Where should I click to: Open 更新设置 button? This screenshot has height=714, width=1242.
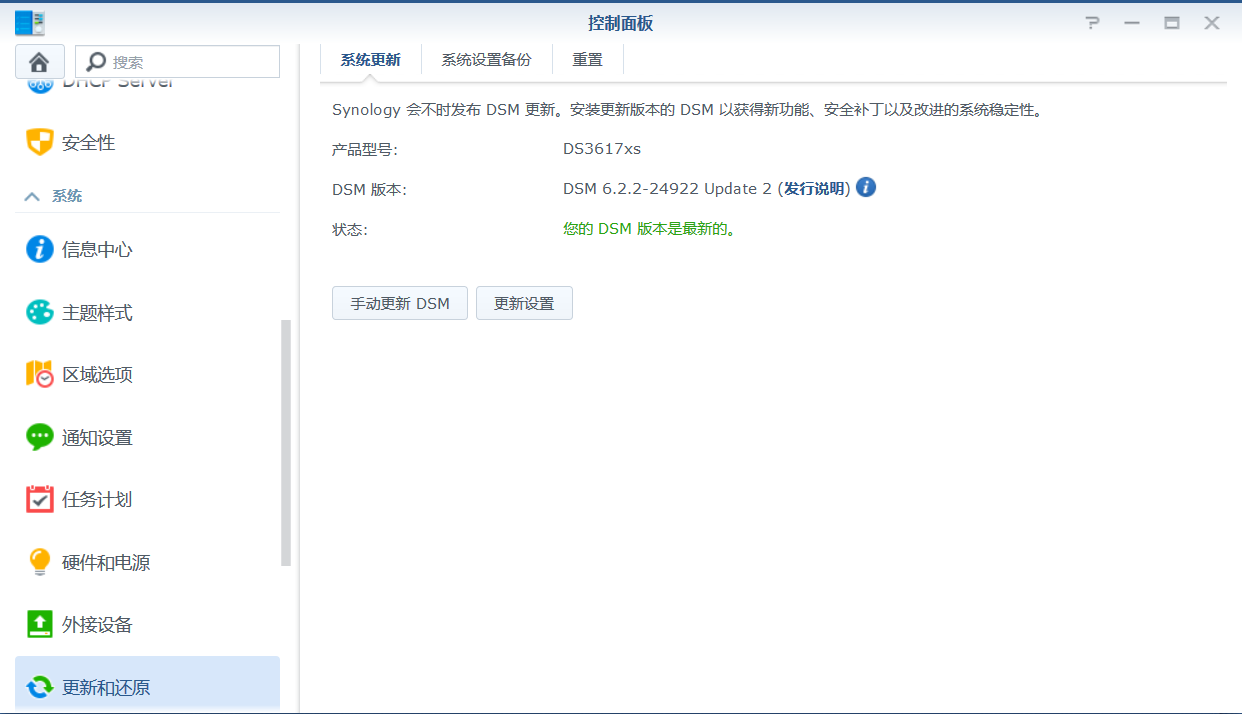[524, 304]
